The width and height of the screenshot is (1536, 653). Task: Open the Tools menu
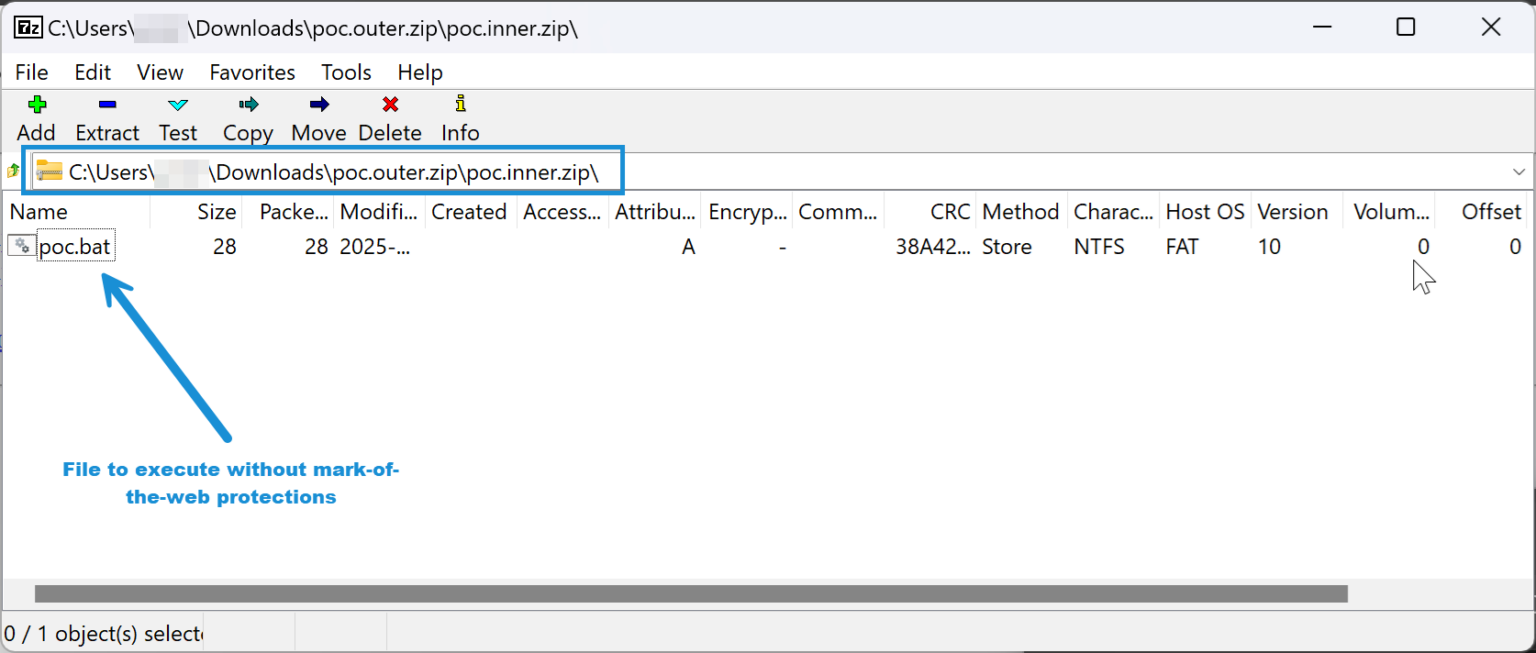click(345, 72)
